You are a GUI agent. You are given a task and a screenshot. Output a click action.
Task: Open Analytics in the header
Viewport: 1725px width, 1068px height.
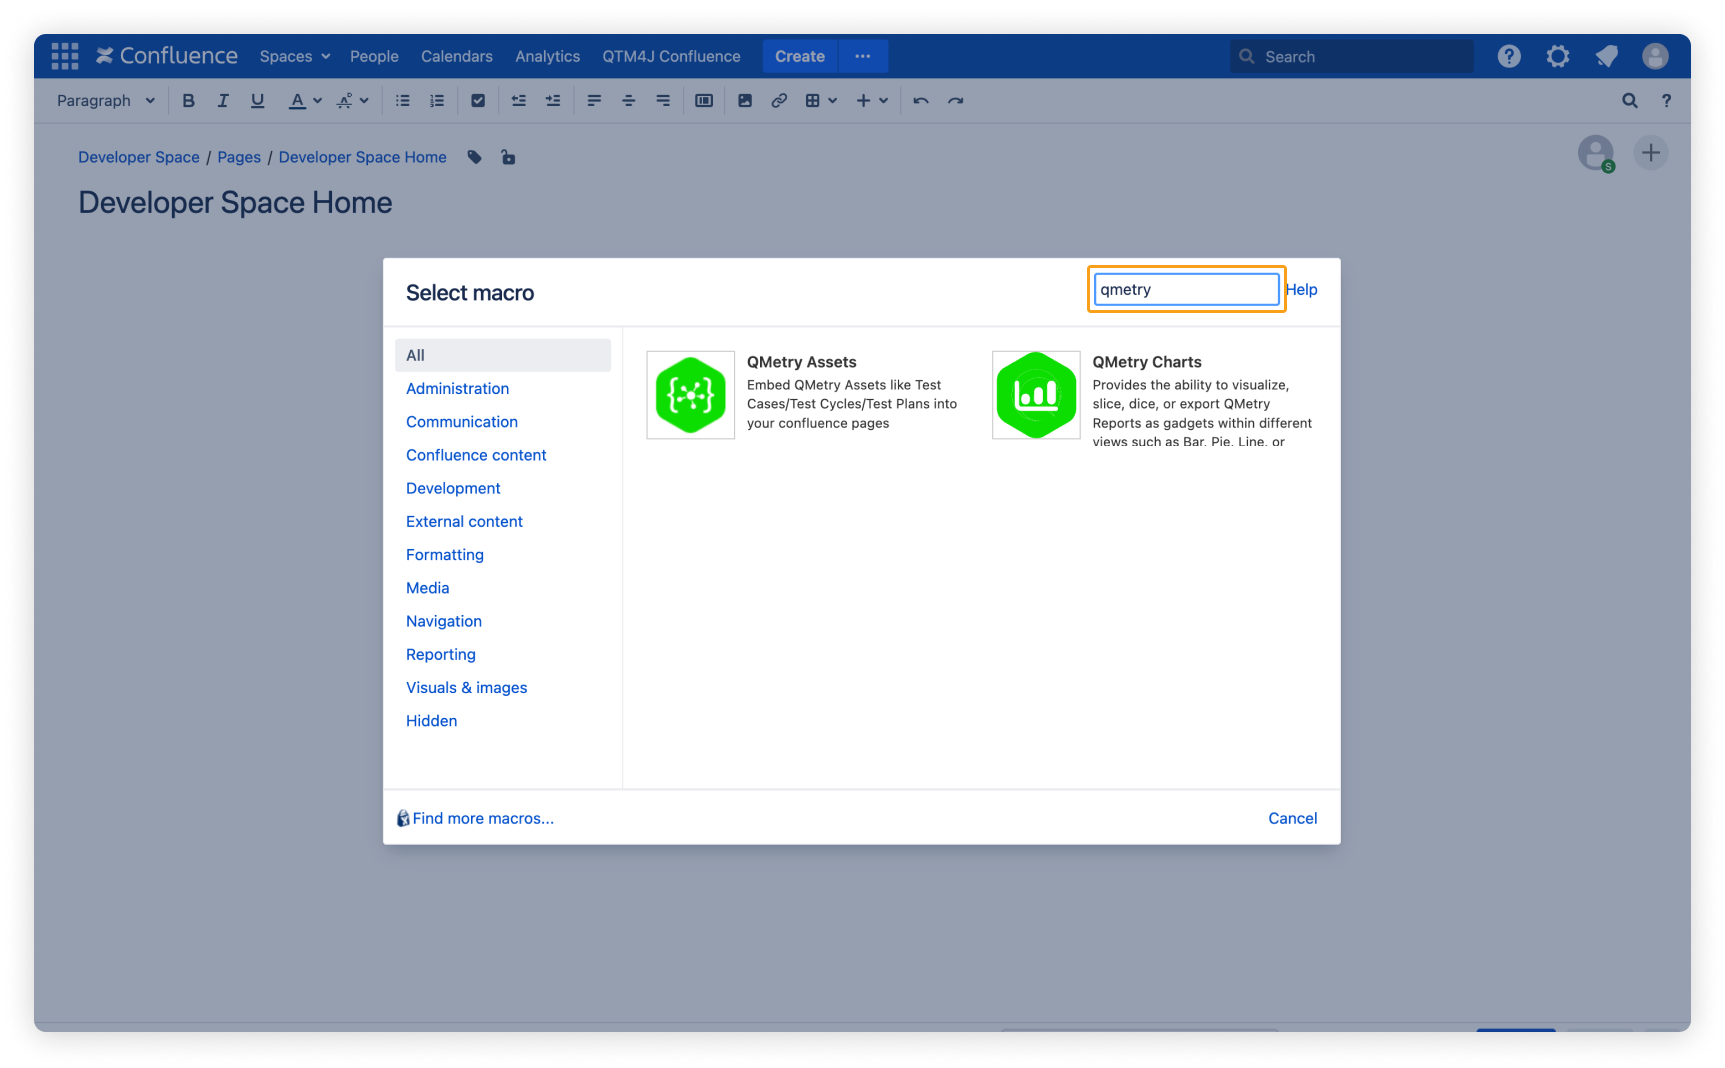coord(547,56)
